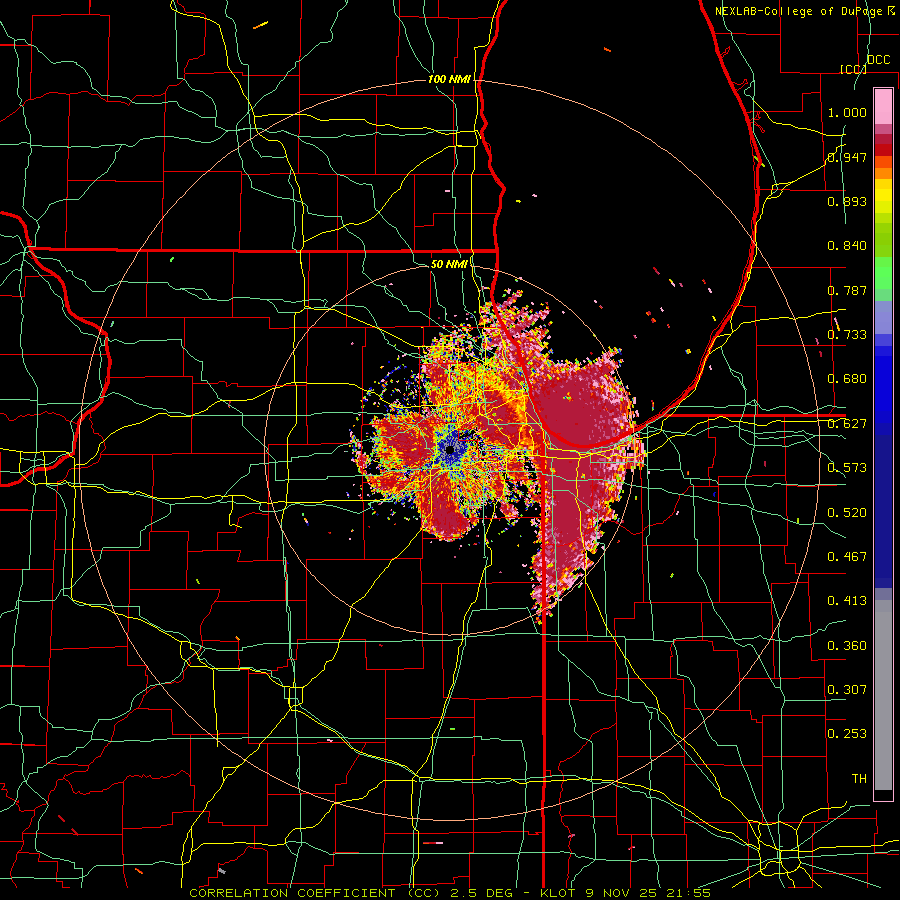The width and height of the screenshot is (900, 900).
Task: Click the 100 NMI range ring label
Action: pyautogui.click(x=448, y=79)
